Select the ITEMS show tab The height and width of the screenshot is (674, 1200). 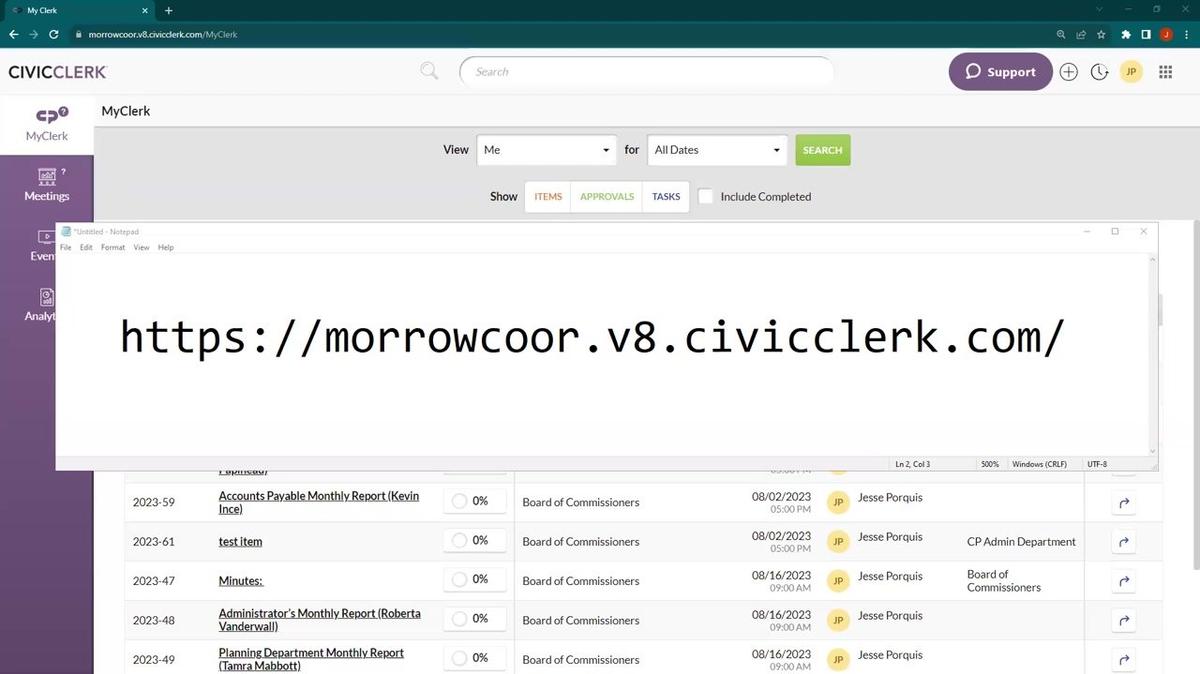click(548, 197)
